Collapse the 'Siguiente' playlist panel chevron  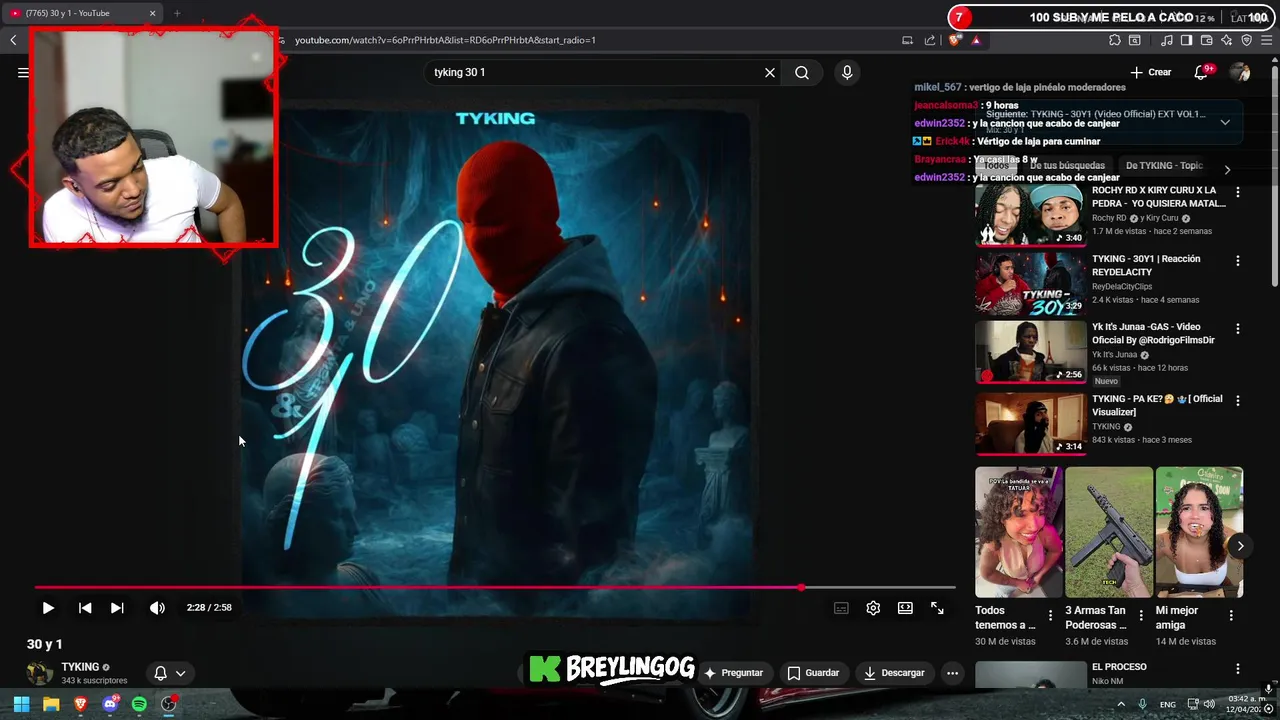pos(1225,122)
